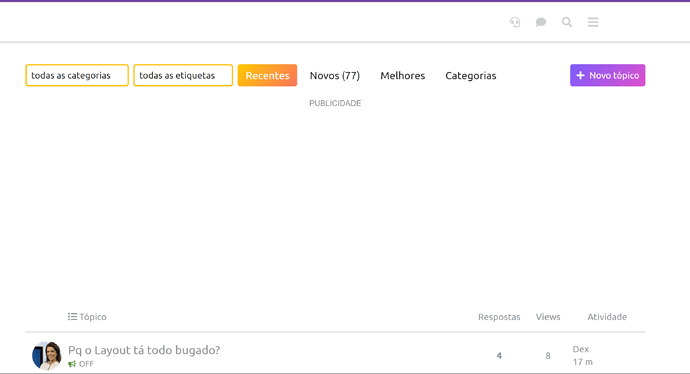Click the PUBLICIDADE label

click(335, 103)
